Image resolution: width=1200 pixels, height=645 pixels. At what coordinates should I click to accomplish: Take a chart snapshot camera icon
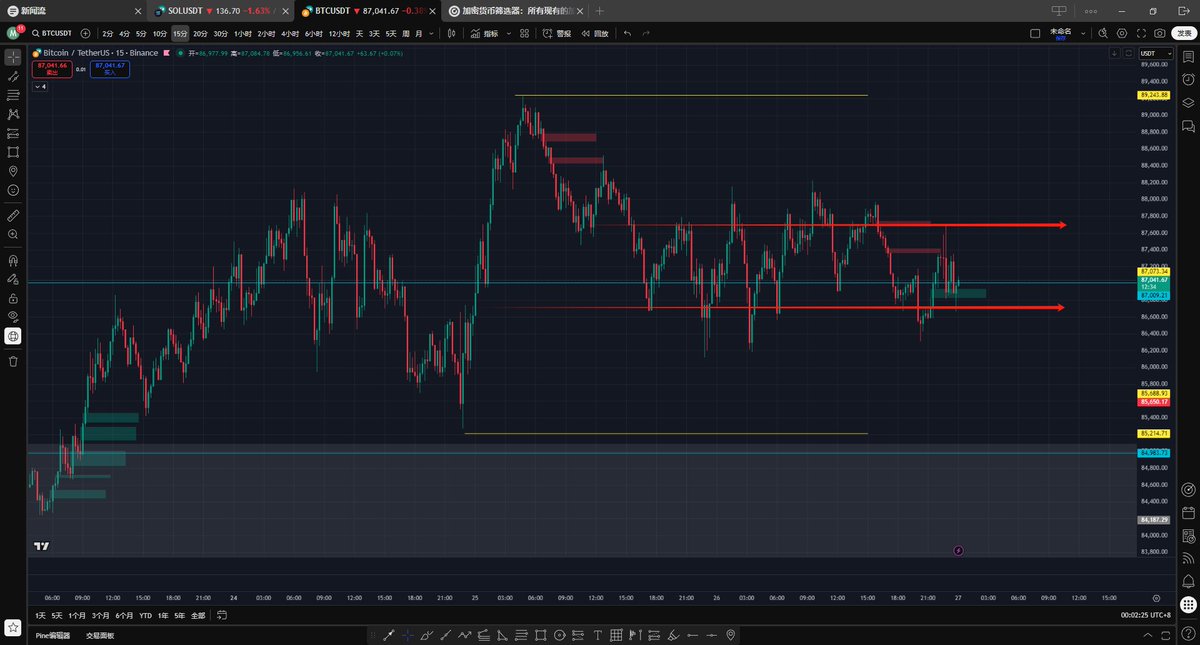1159,33
